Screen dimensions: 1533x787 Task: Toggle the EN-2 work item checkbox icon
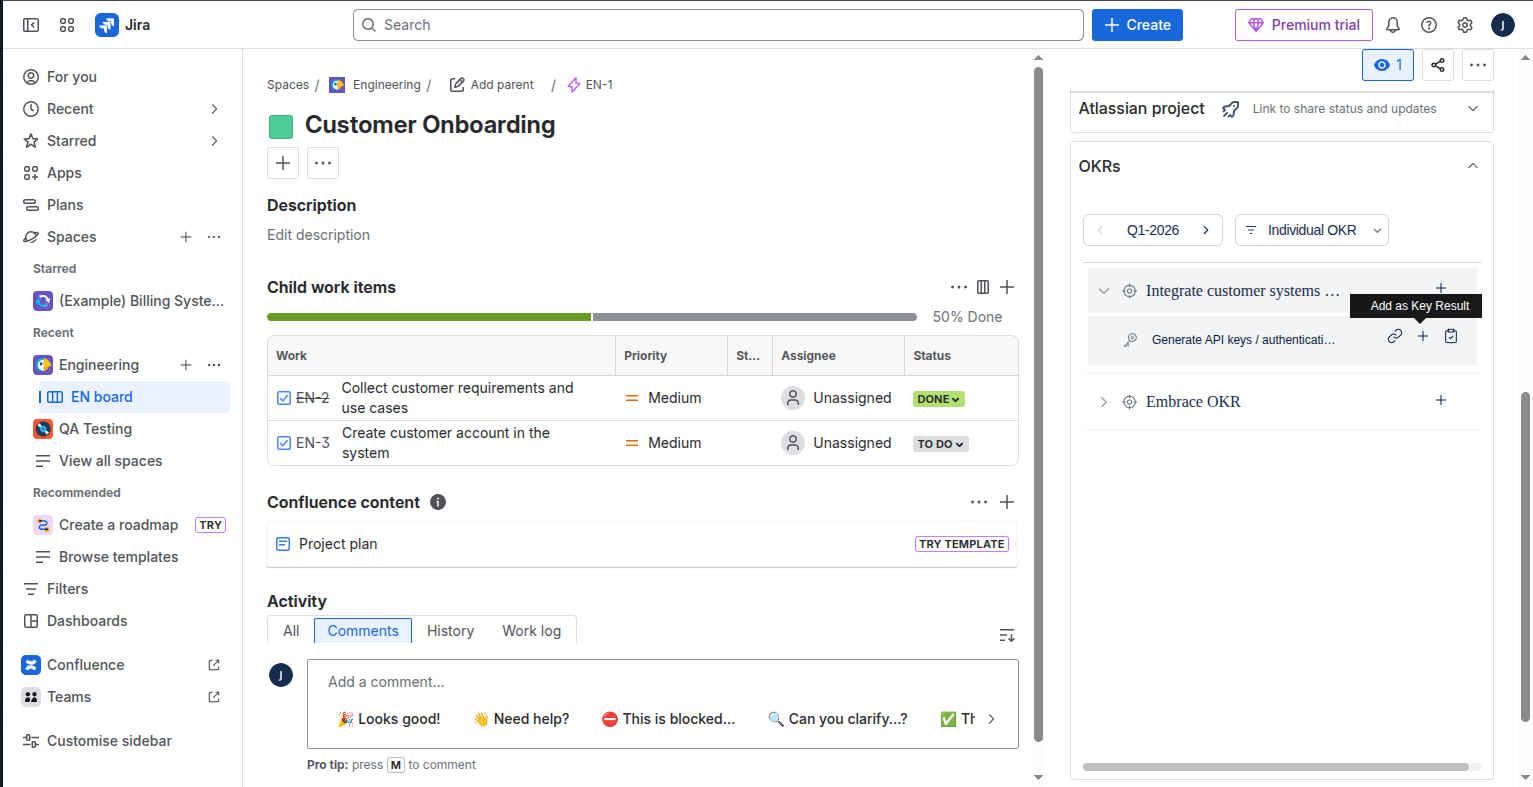[284, 398]
